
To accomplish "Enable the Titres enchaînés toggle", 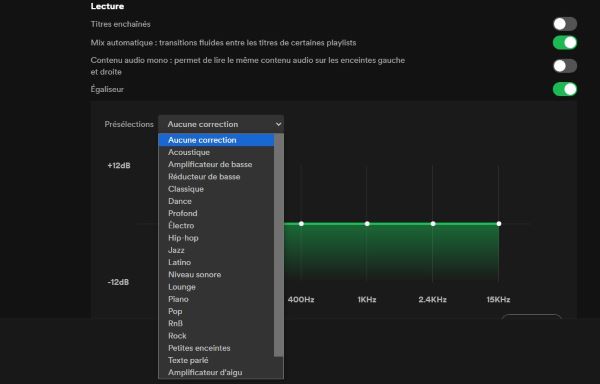I will pyautogui.click(x=565, y=24).
